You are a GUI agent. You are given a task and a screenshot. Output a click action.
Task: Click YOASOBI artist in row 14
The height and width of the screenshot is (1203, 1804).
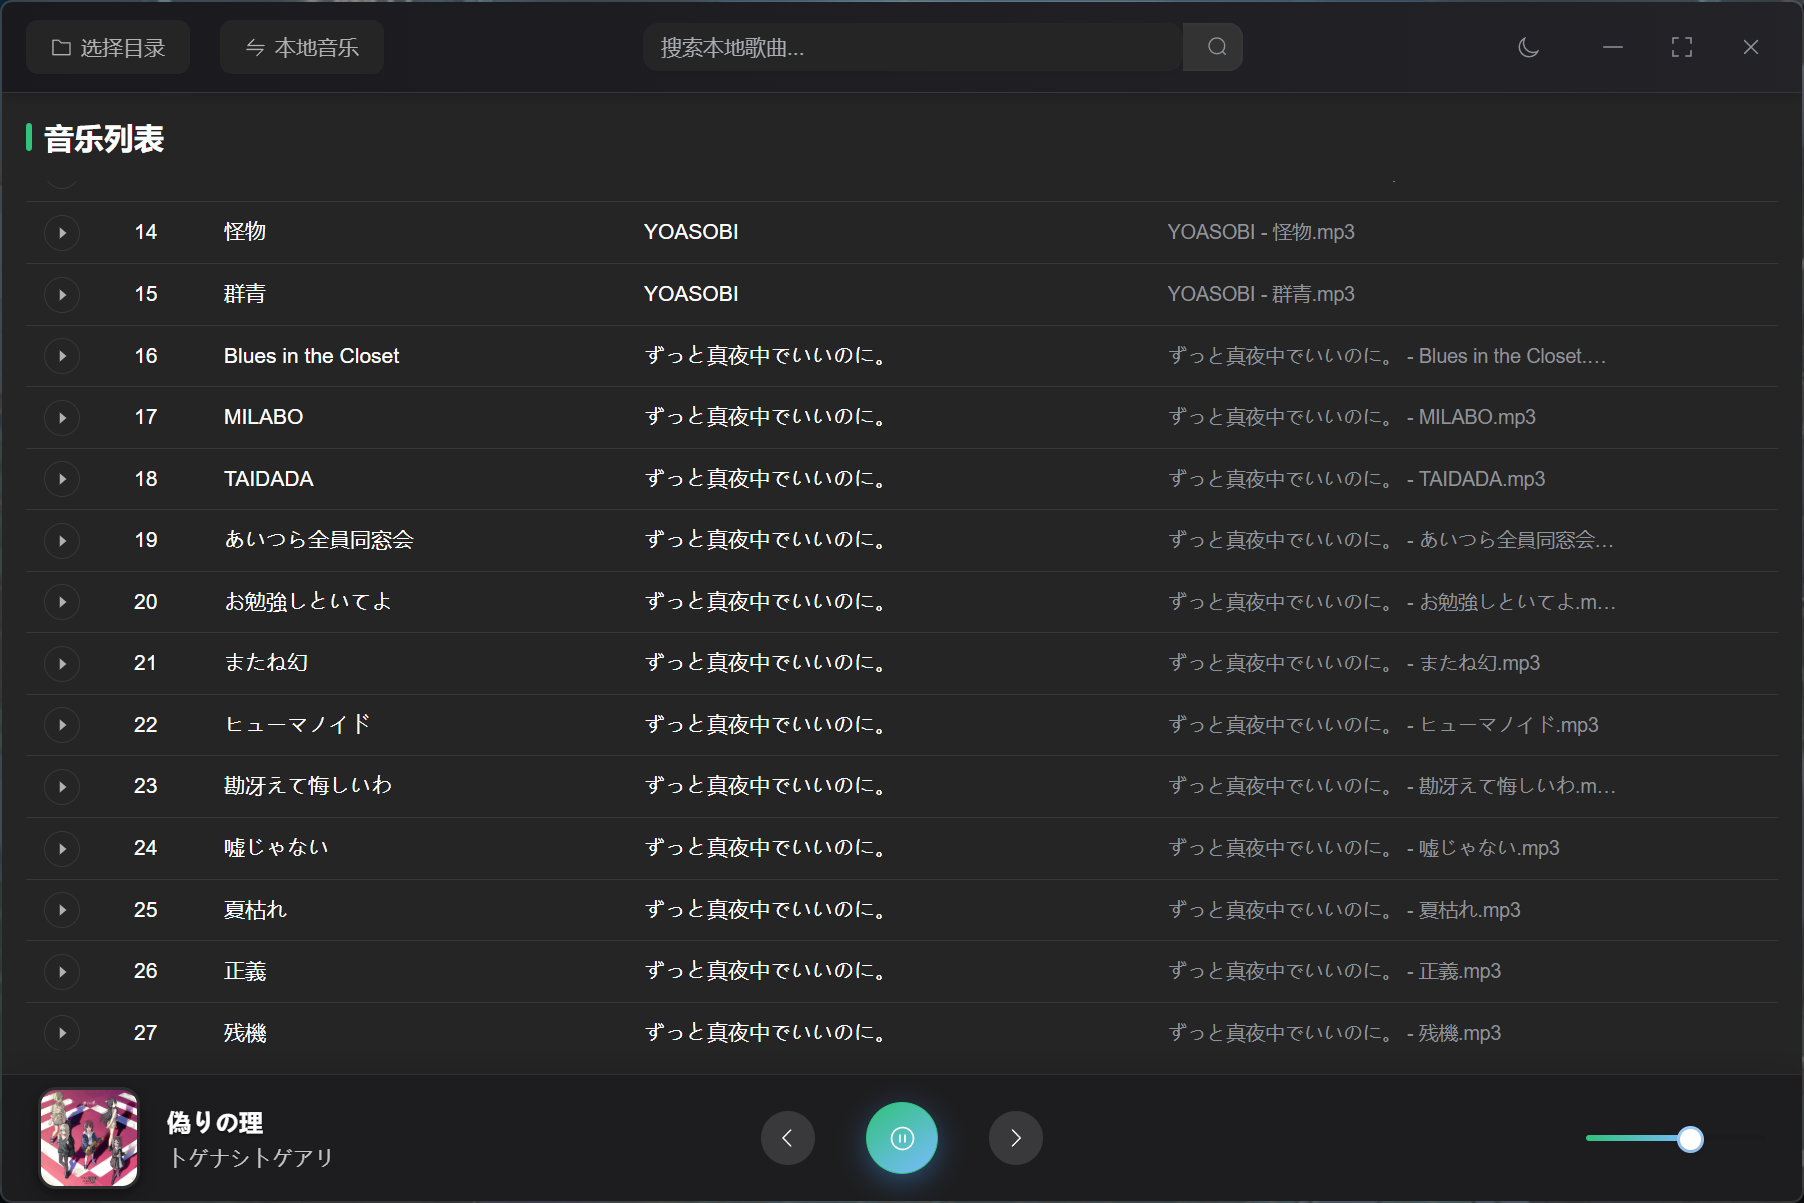pyautogui.click(x=691, y=232)
